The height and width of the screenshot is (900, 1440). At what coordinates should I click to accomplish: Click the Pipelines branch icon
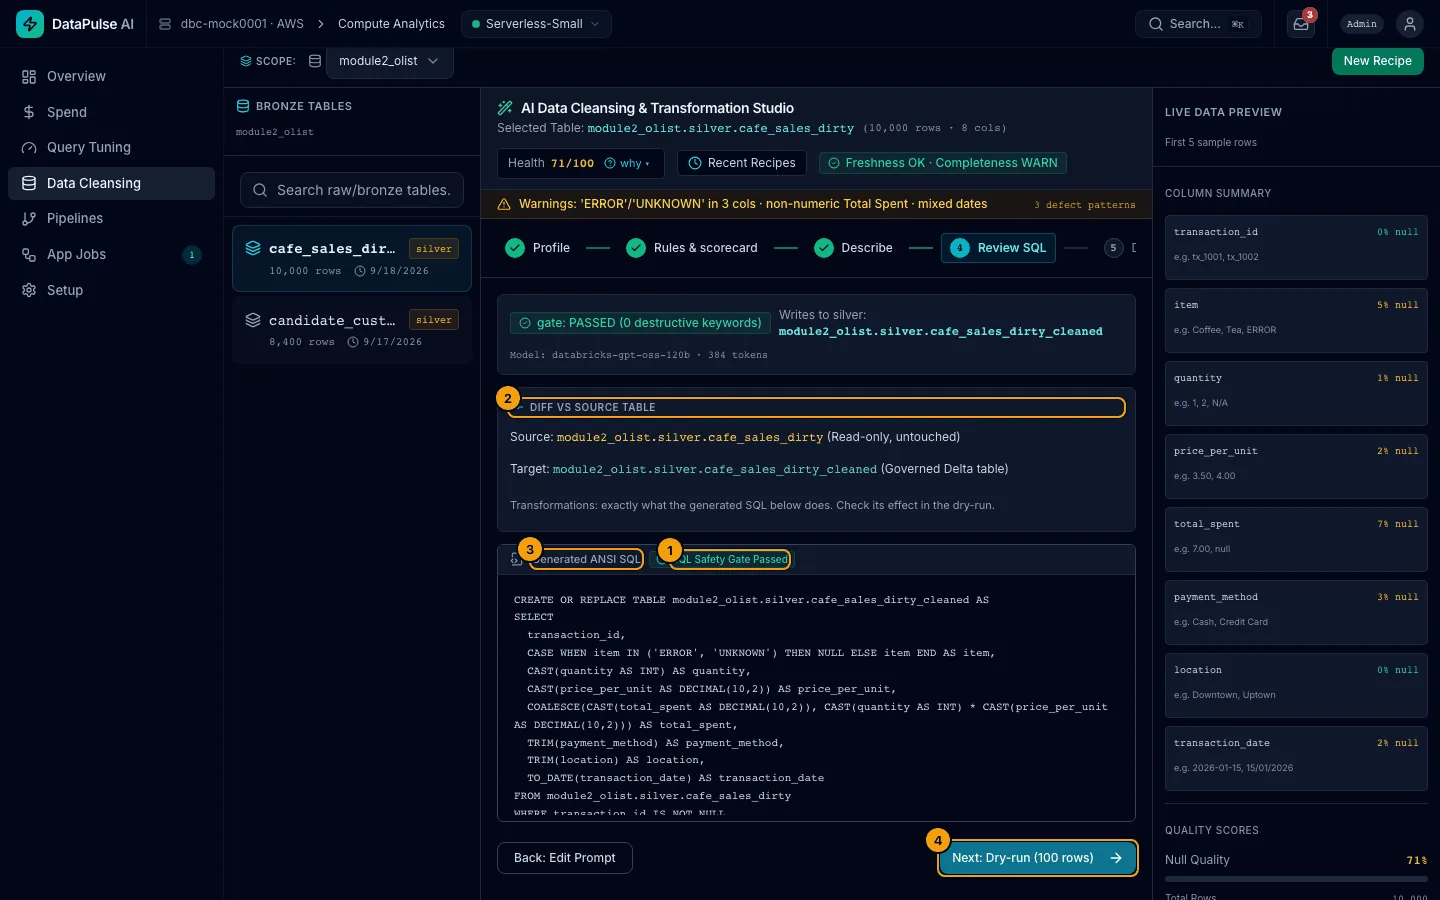click(29, 218)
